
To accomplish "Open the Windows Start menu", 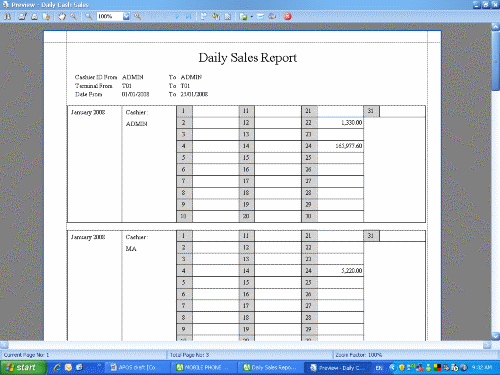I will click(x=23, y=367).
